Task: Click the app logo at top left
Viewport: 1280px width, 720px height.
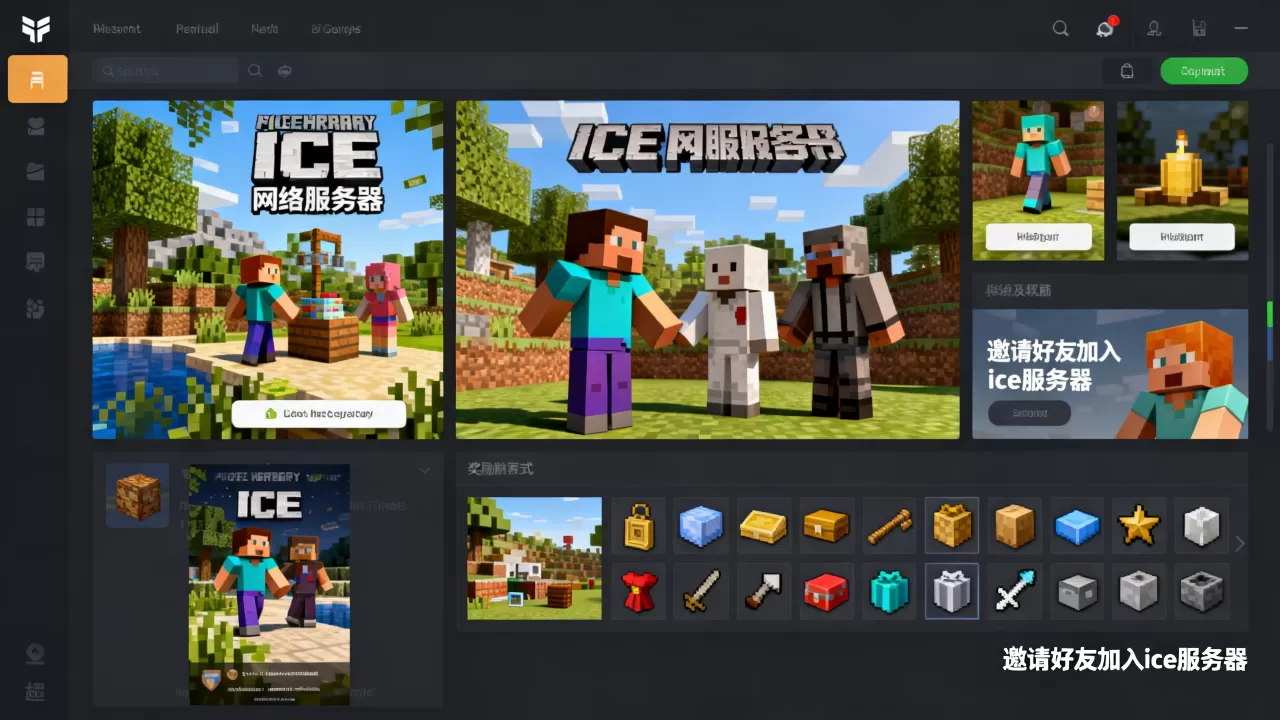Action: pyautogui.click(x=36, y=29)
